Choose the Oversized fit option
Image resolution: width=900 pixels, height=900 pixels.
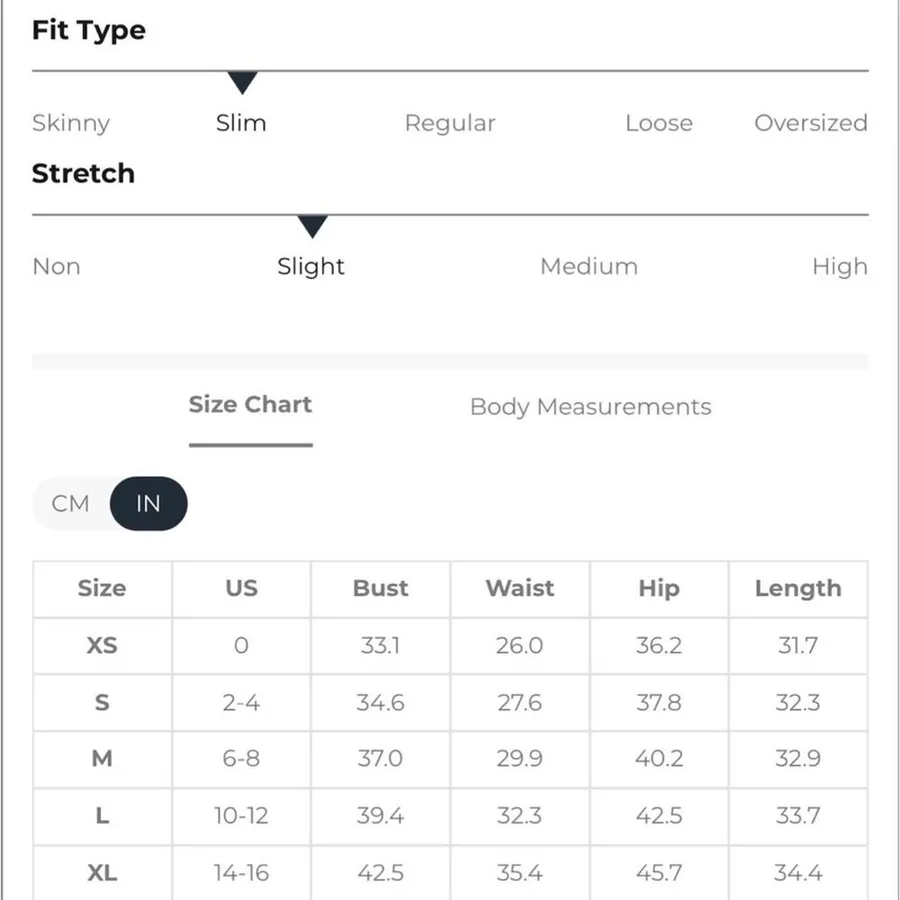point(810,123)
